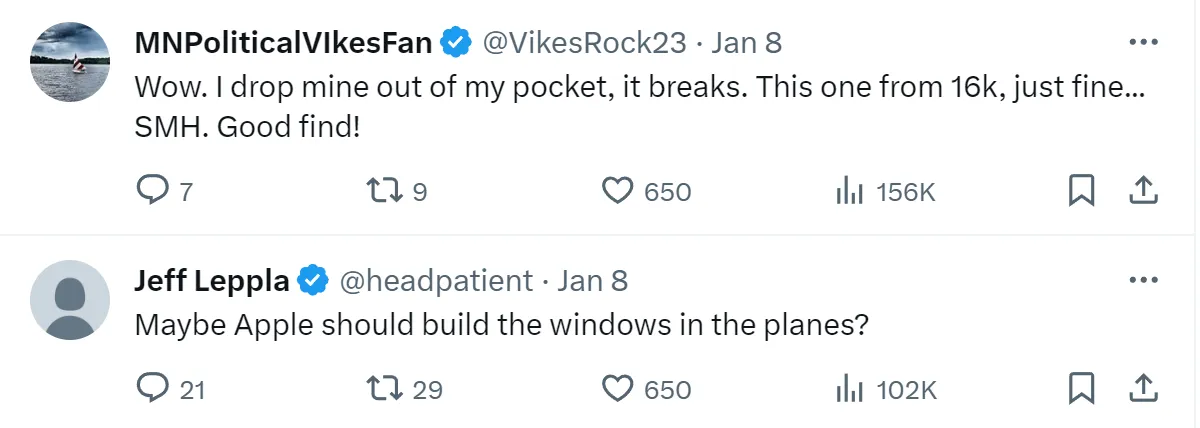
Task: Bookmark the MNPoliticalVIkesFan tweet
Action: tap(1081, 190)
